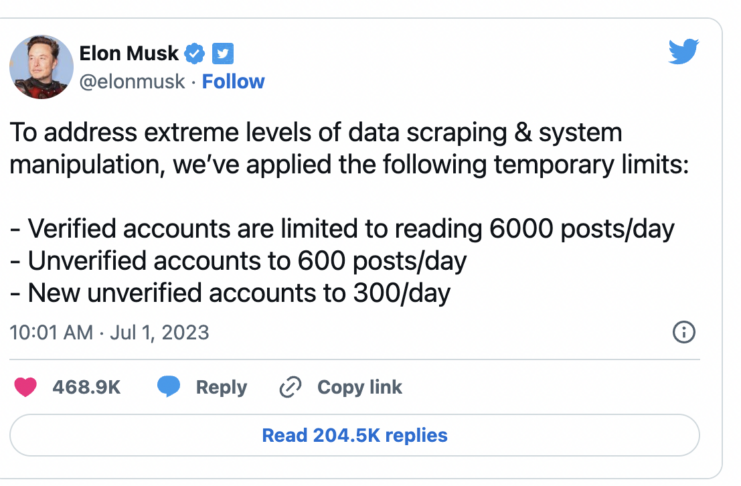741x486 pixels.
Task: Click Elon Musk's profile avatar photo
Action: click(x=42, y=67)
